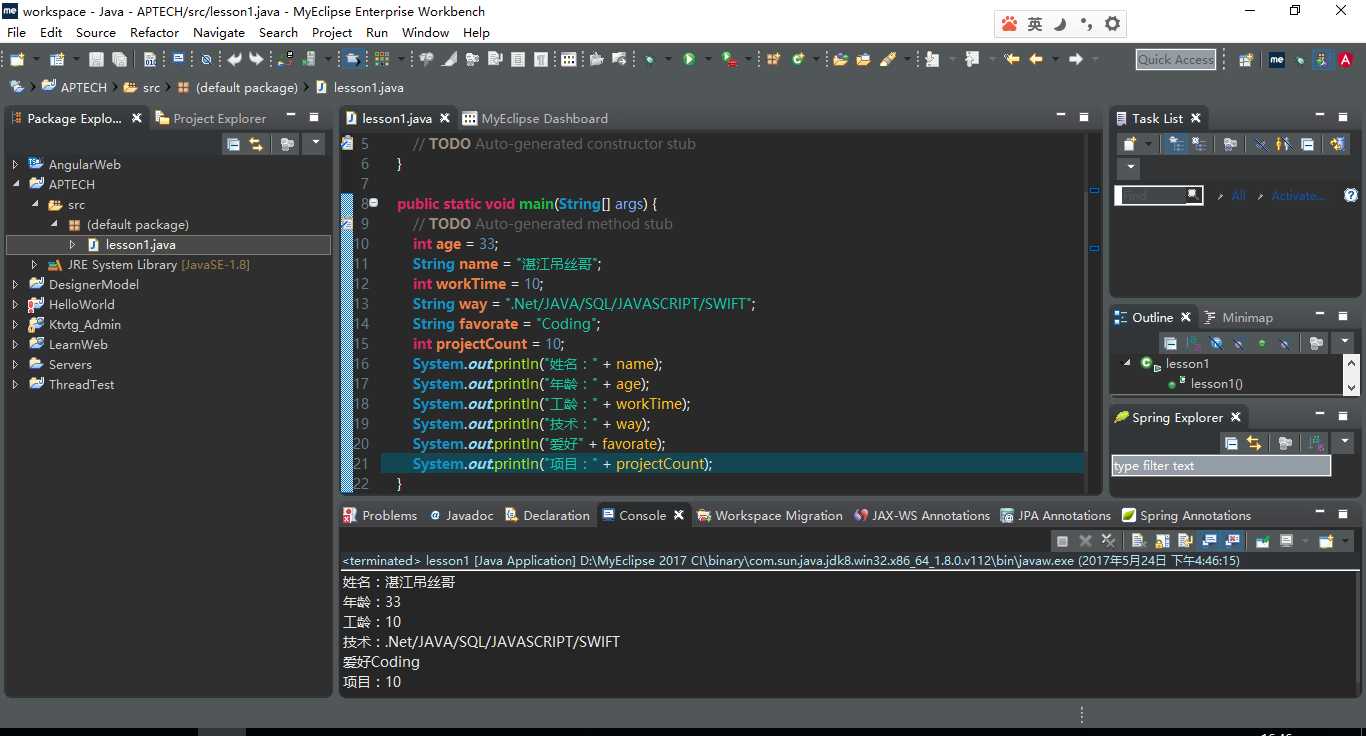This screenshot has width=1366, height=736.
Task: Click the Activate... link in Task List
Action: click(x=1297, y=196)
